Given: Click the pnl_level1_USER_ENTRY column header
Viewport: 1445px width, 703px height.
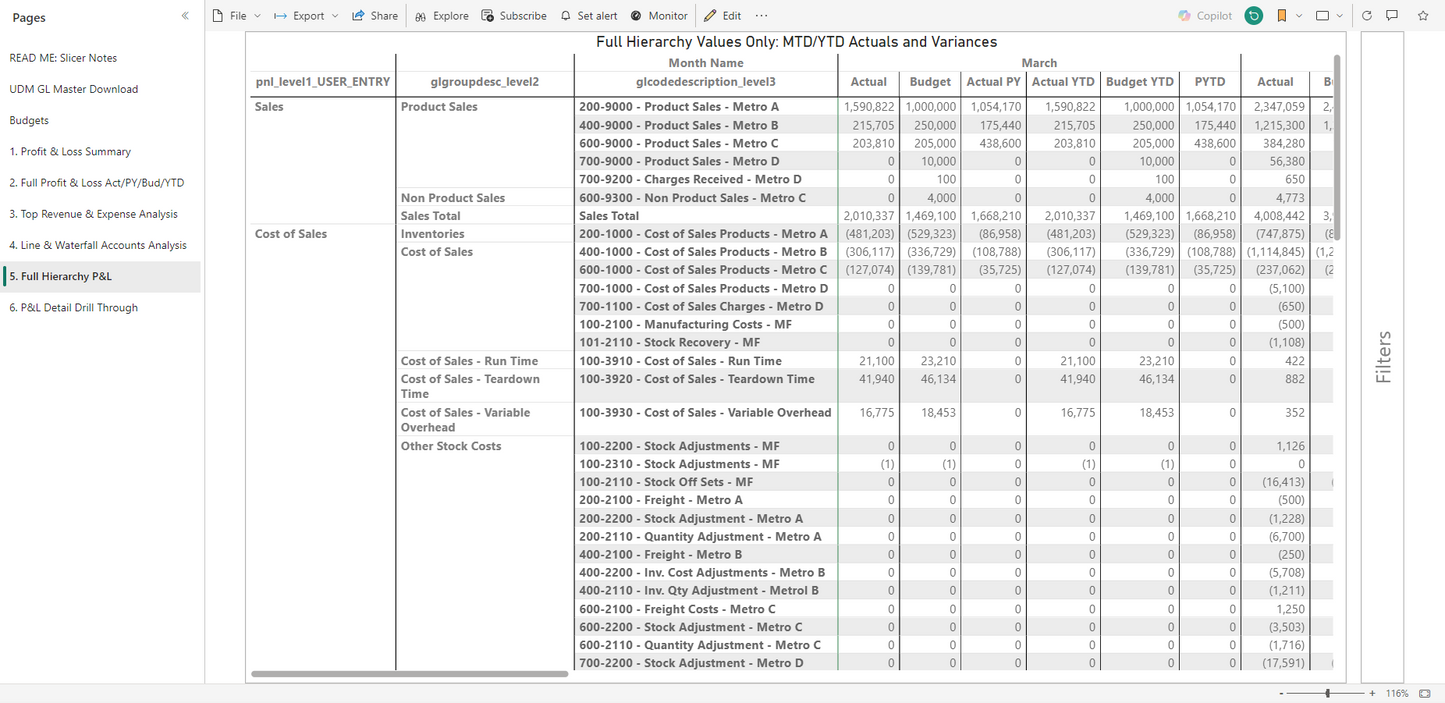Looking at the screenshot, I should 322,82.
